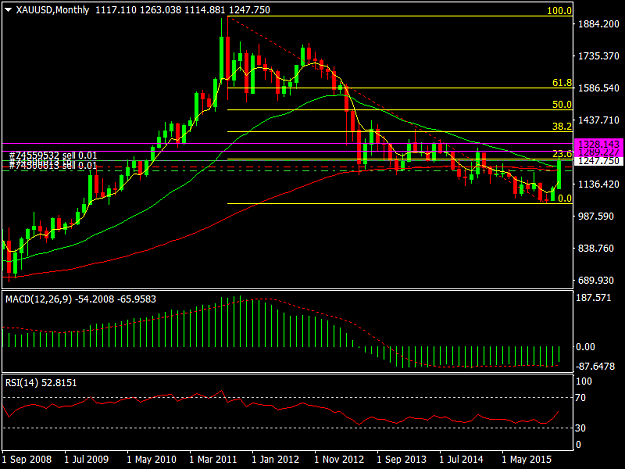Select the XAUUSD,Monthly chart title
625x469 pixels.
click(x=52, y=10)
